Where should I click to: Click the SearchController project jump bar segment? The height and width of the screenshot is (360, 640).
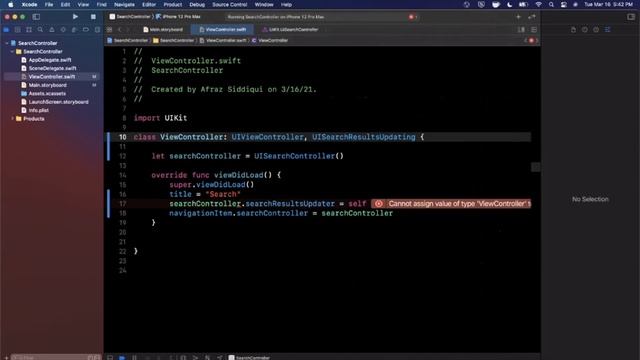tap(127, 40)
